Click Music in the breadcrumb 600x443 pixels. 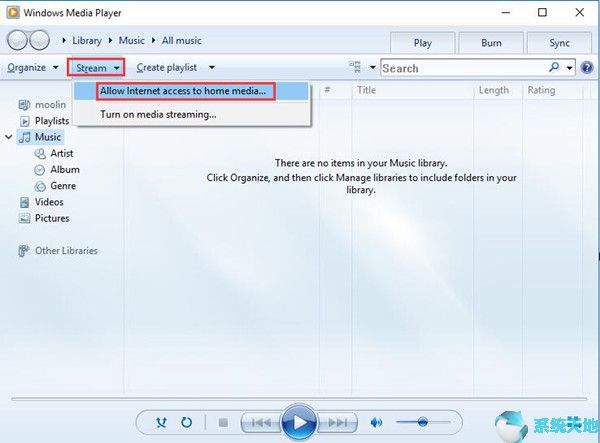131,40
